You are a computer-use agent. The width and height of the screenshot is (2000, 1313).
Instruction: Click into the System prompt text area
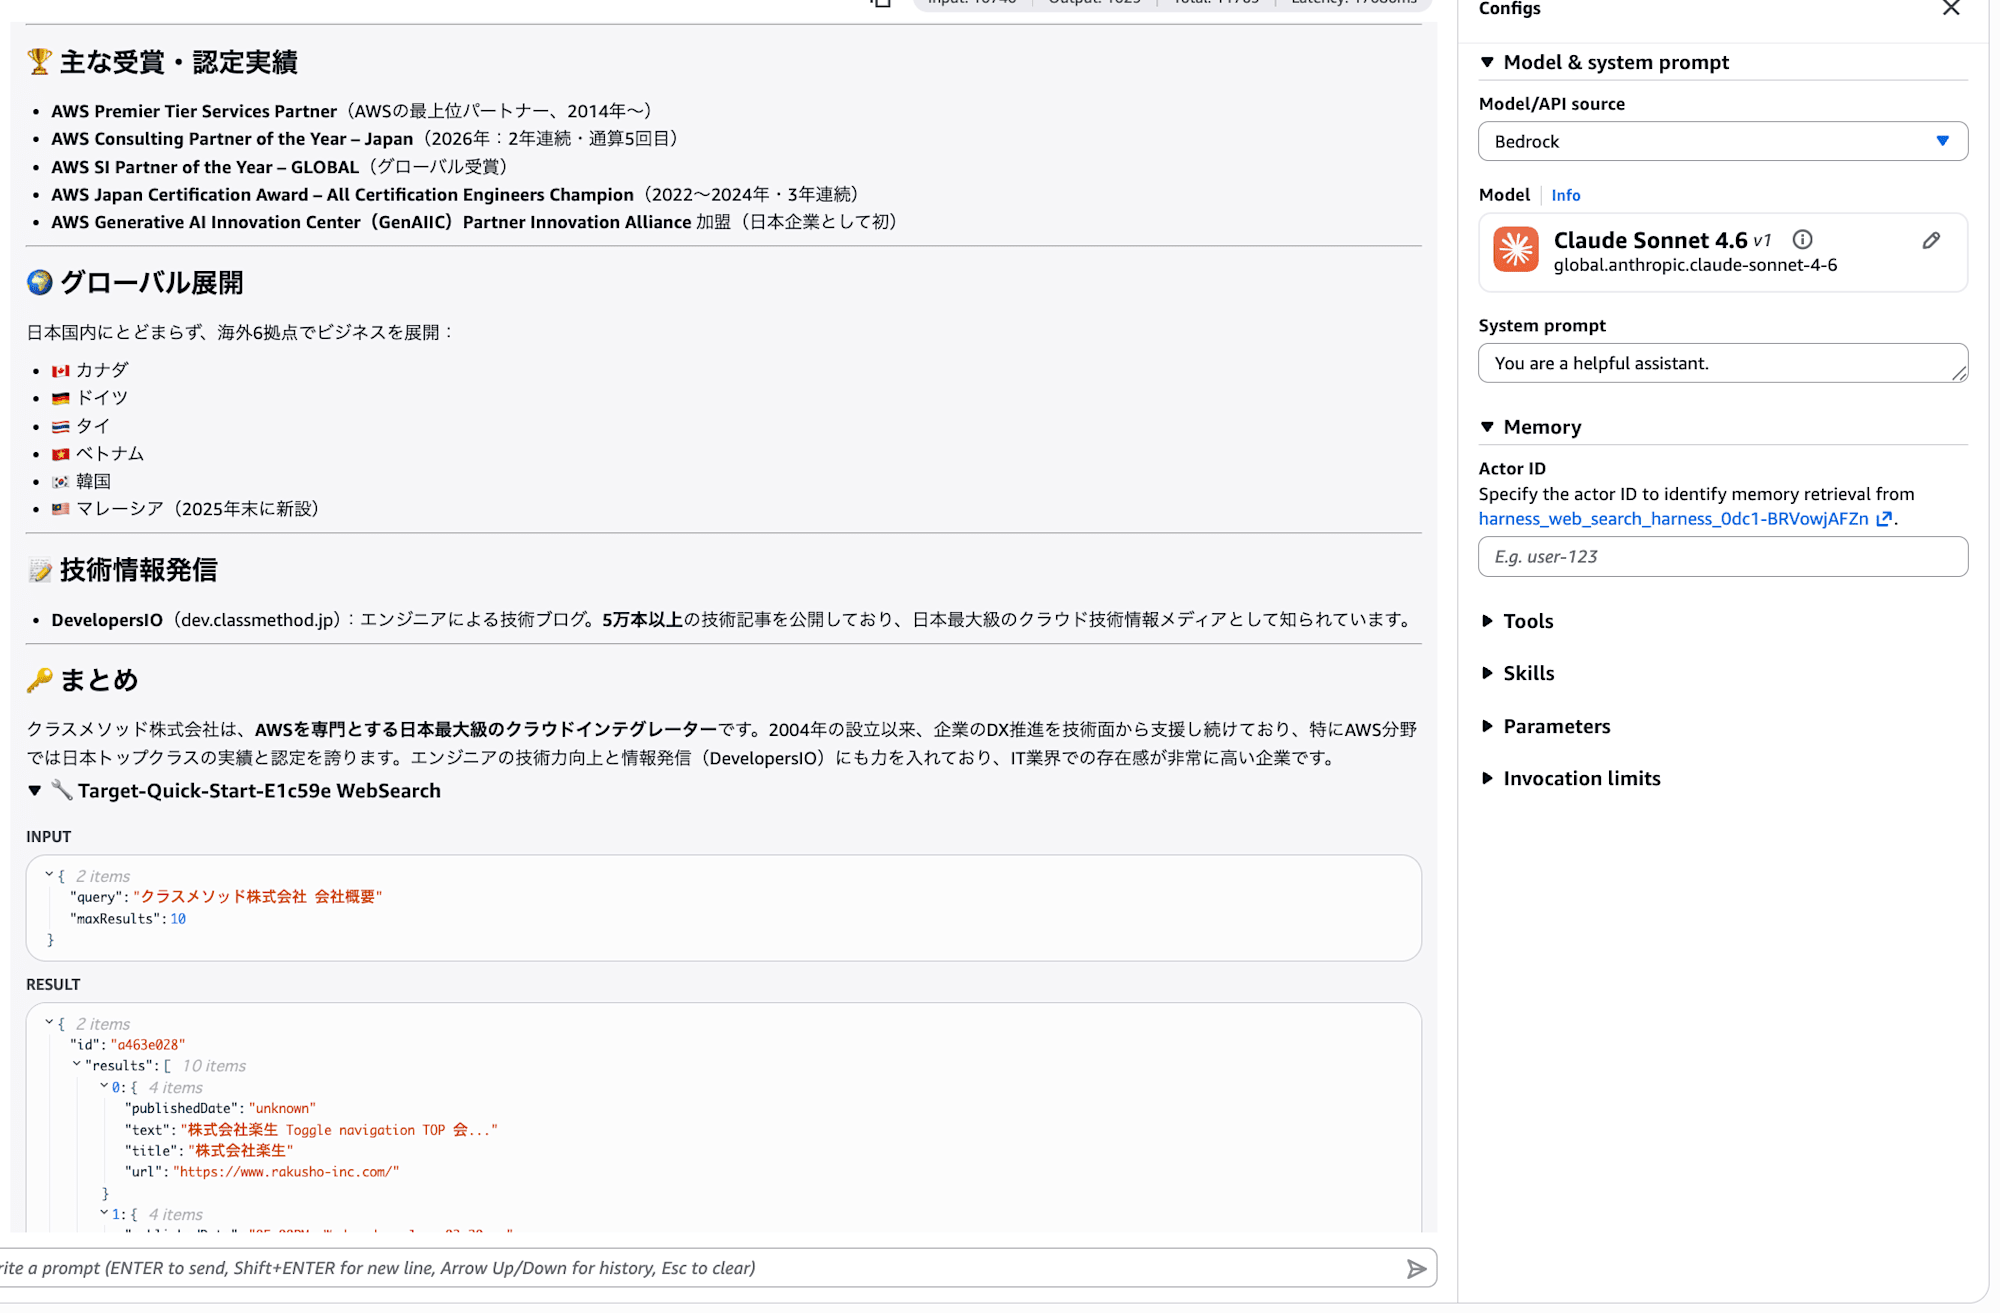[x=1722, y=363]
